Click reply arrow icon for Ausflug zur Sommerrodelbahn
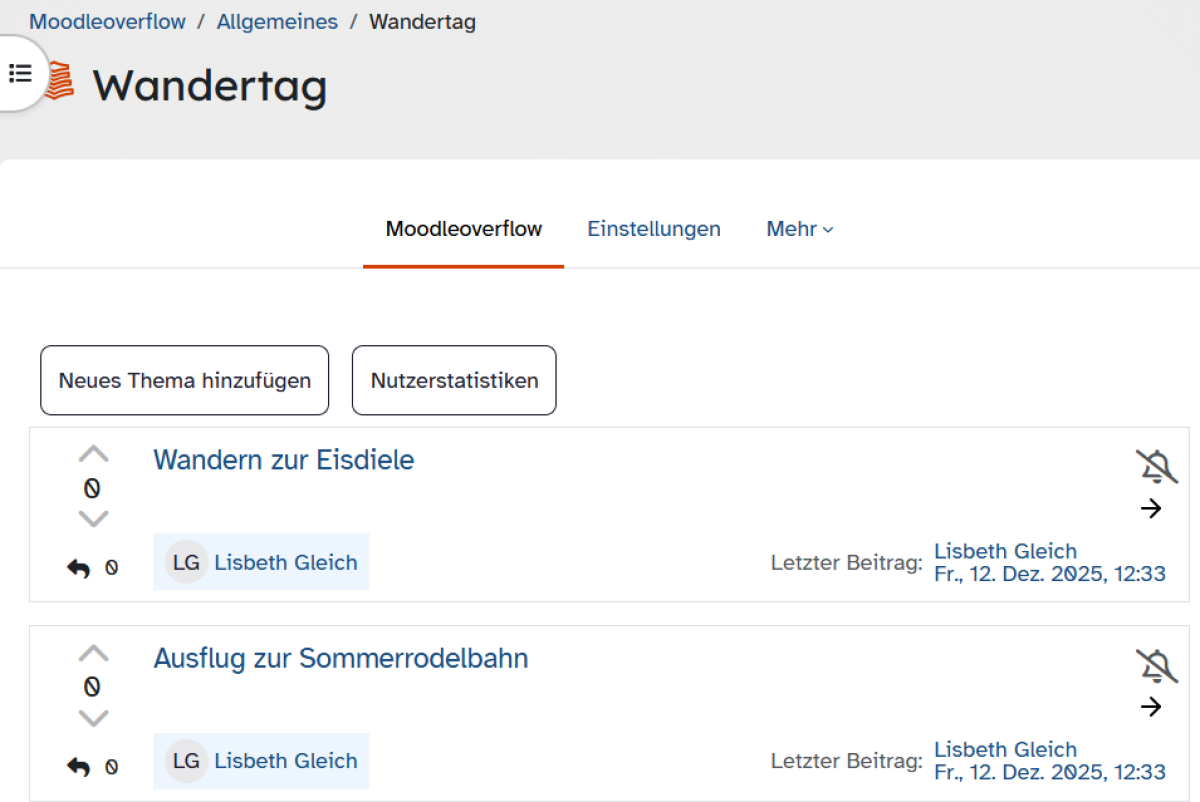The width and height of the screenshot is (1200, 802). (78, 767)
